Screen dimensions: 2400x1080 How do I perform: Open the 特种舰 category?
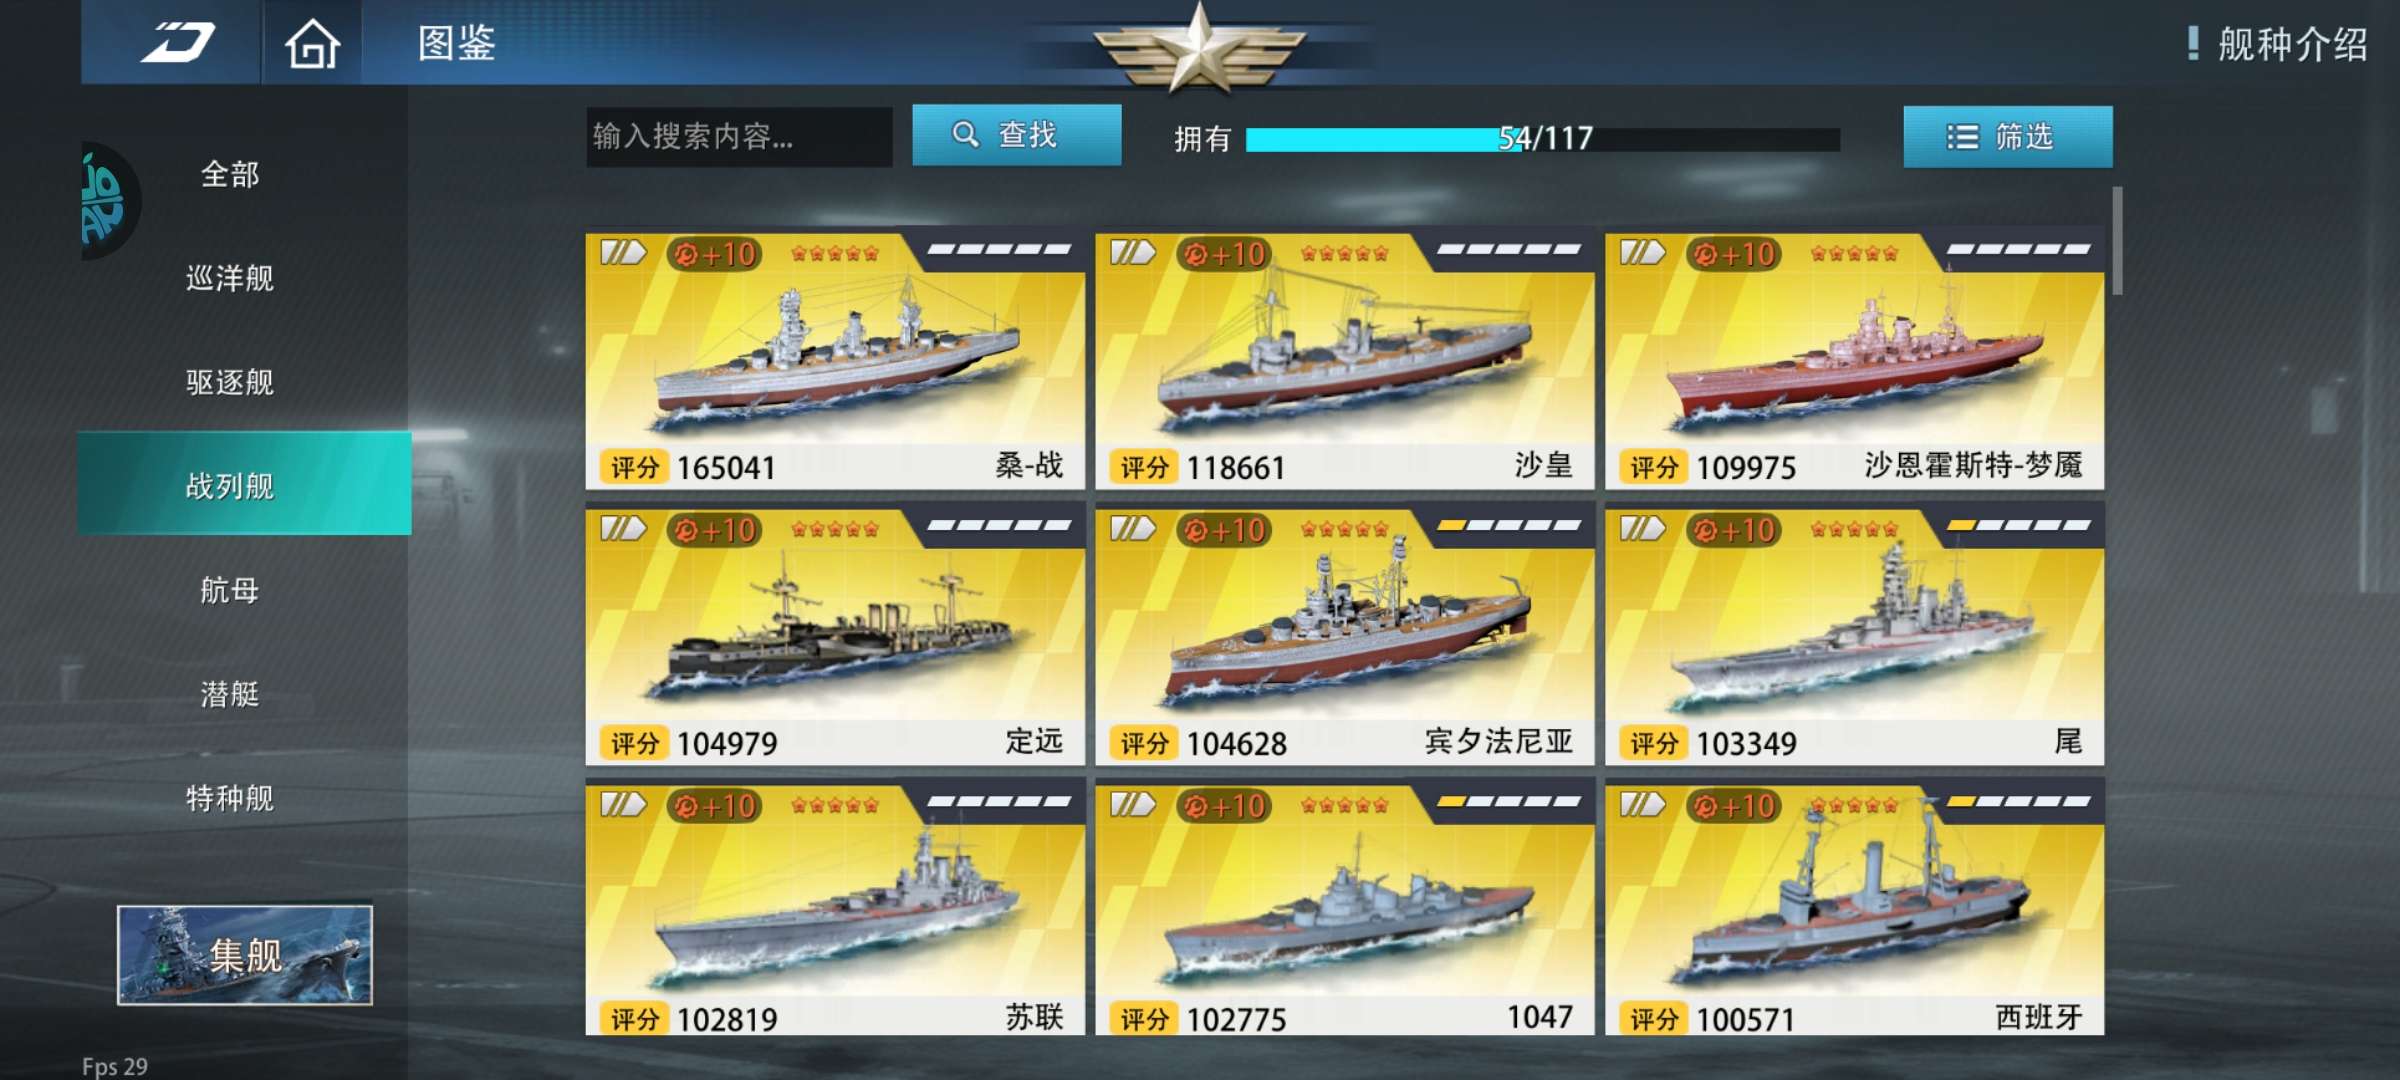click(230, 798)
